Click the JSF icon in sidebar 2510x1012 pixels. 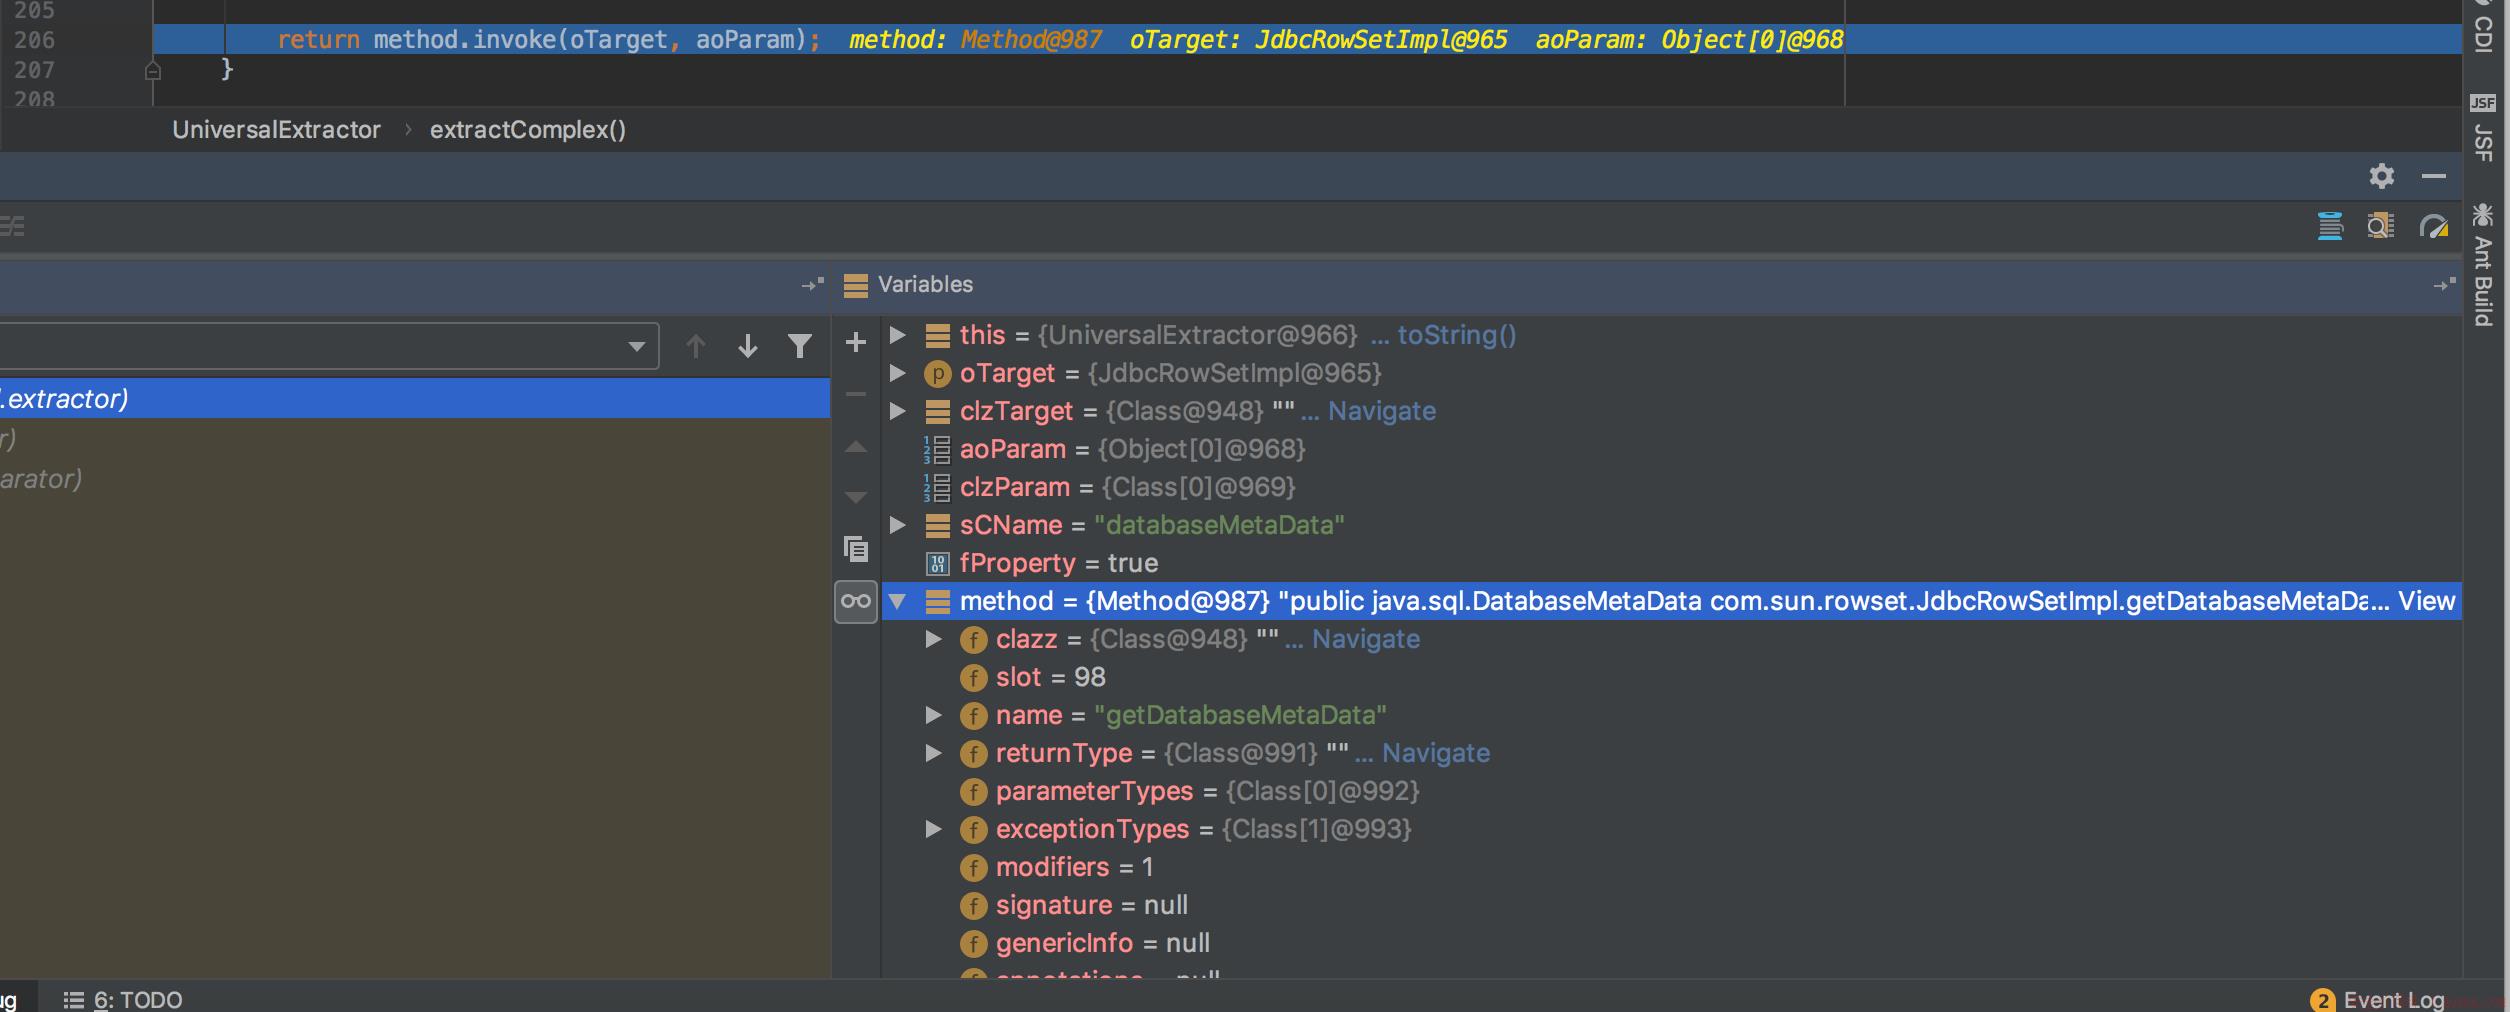pyautogui.click(x=2482, y=103)
